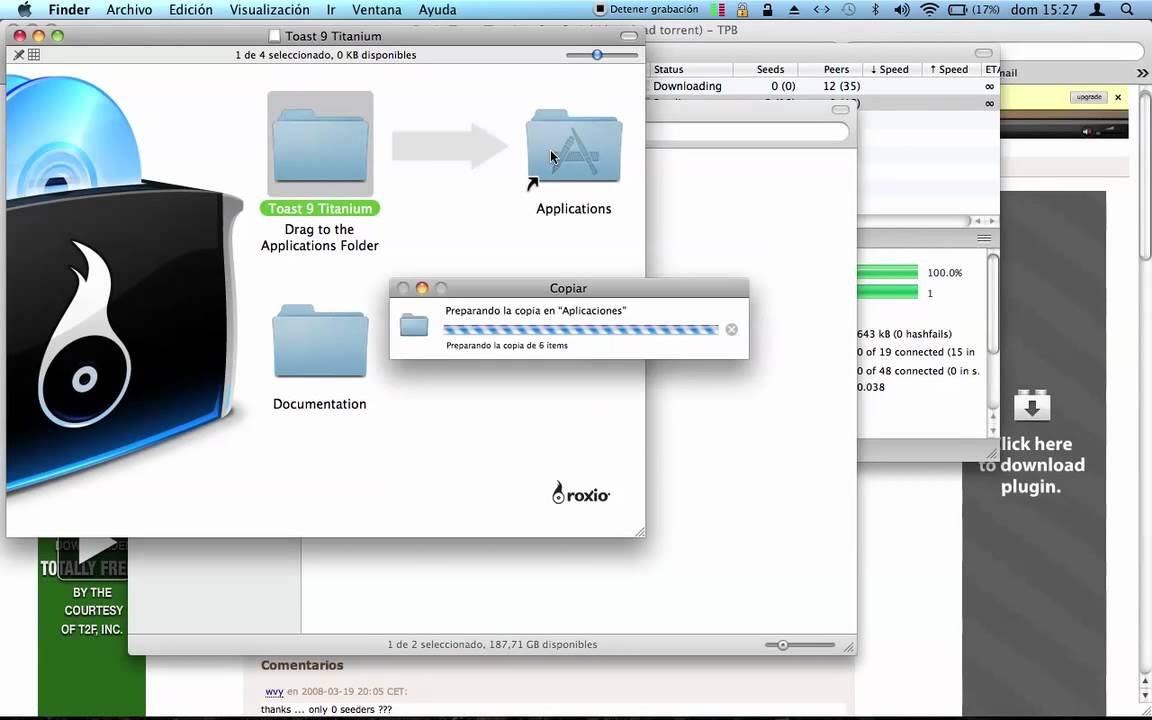This screenshot has width=1152, height=720.
Task: Sort torrents by Status column
Action: [x=691, y=69]
